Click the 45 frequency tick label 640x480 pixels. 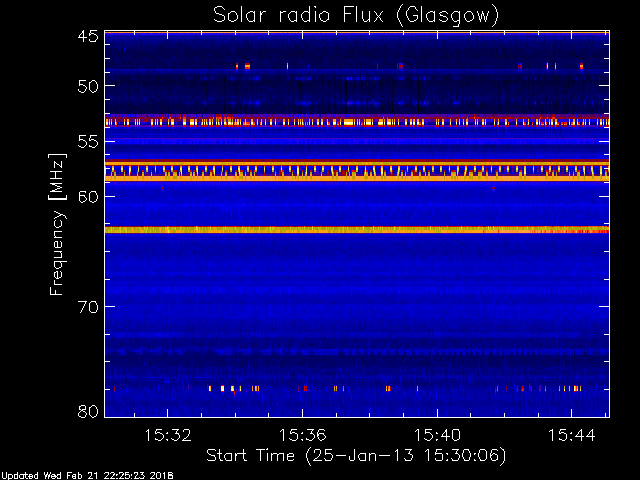tap(88, 36)
